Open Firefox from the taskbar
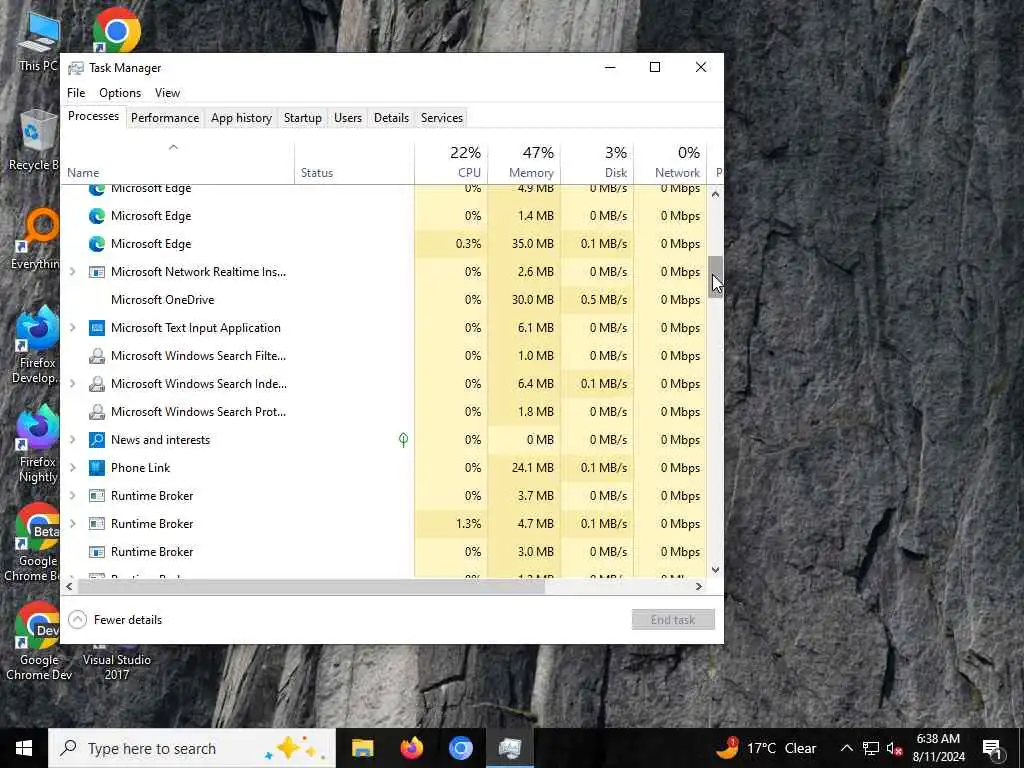 click(411, 748)
